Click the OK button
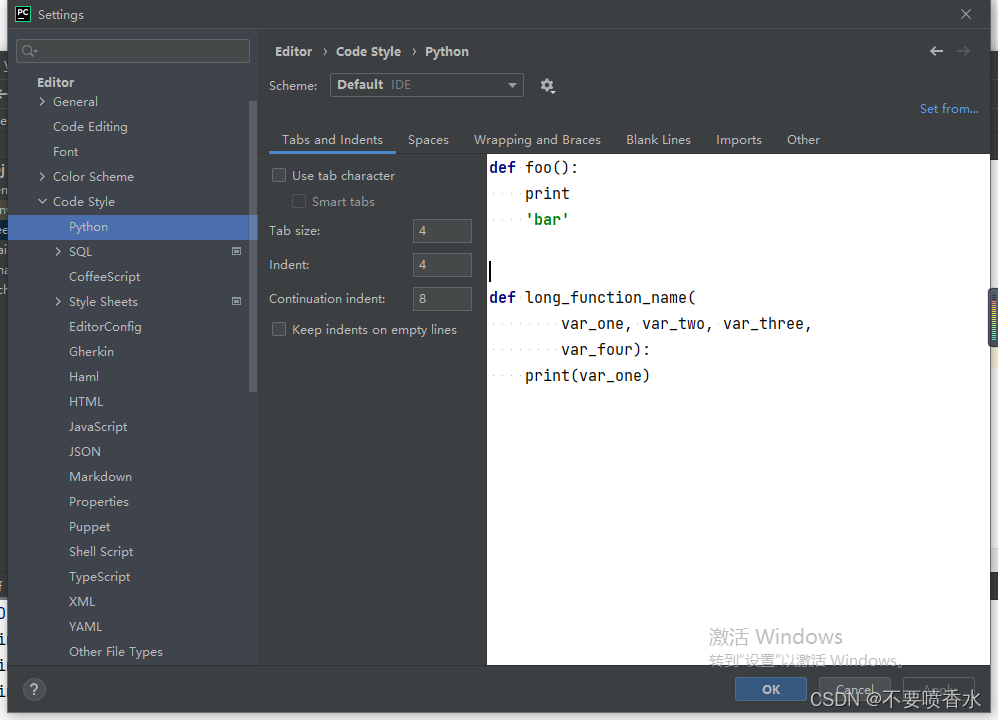Image resolution: width=998 pixels, height=720 pixels. pyautogui.click(x=771, y=689)
